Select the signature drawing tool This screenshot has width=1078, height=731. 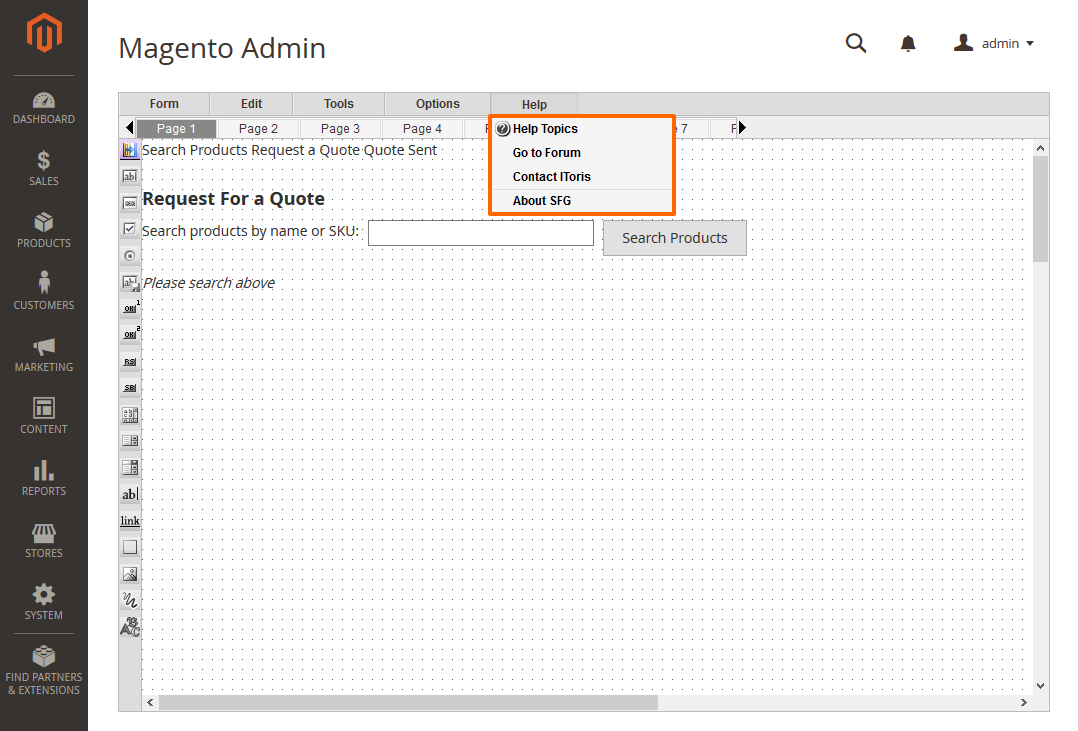pyautogui.click(x=129, y=599)
